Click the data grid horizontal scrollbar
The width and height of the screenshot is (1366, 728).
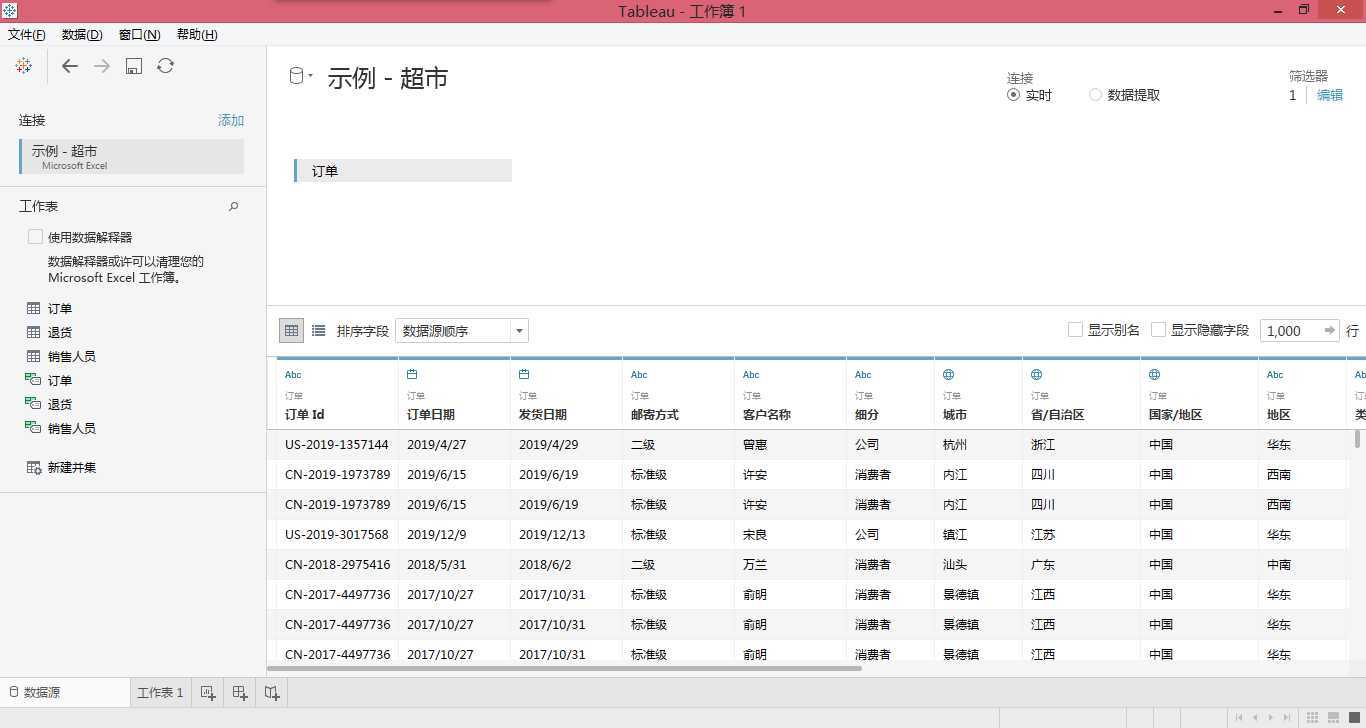click(565, 668)
